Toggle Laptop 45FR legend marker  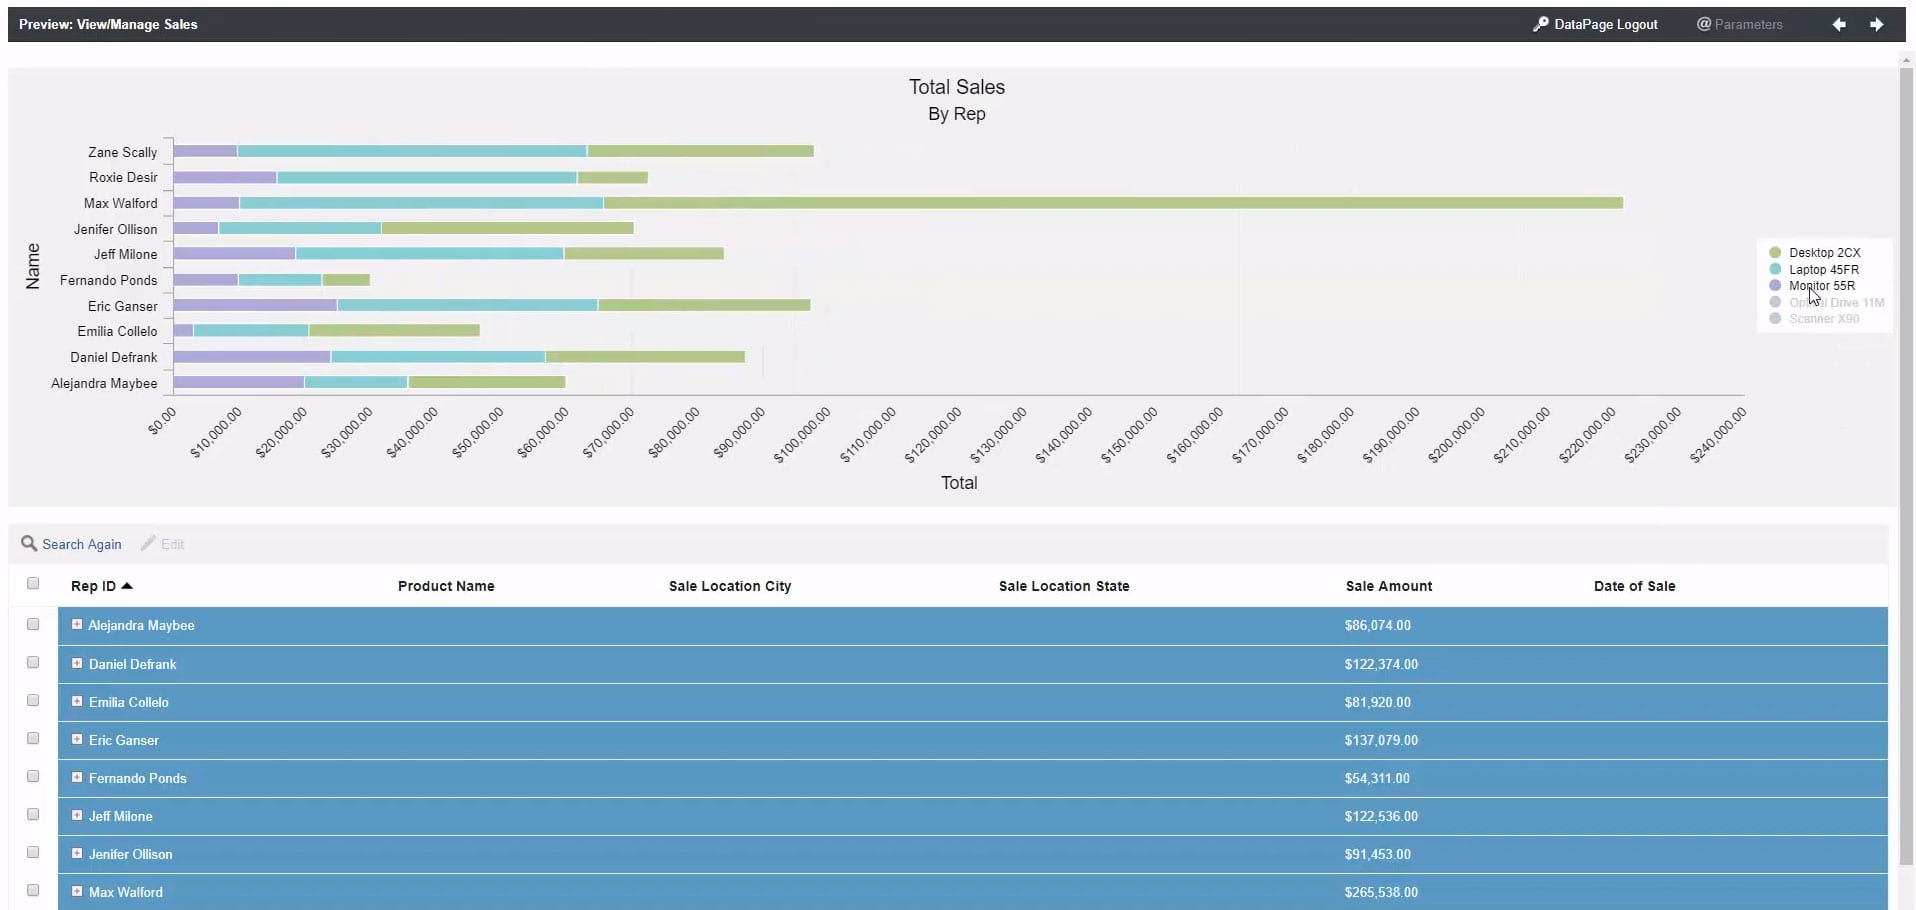1775,270
